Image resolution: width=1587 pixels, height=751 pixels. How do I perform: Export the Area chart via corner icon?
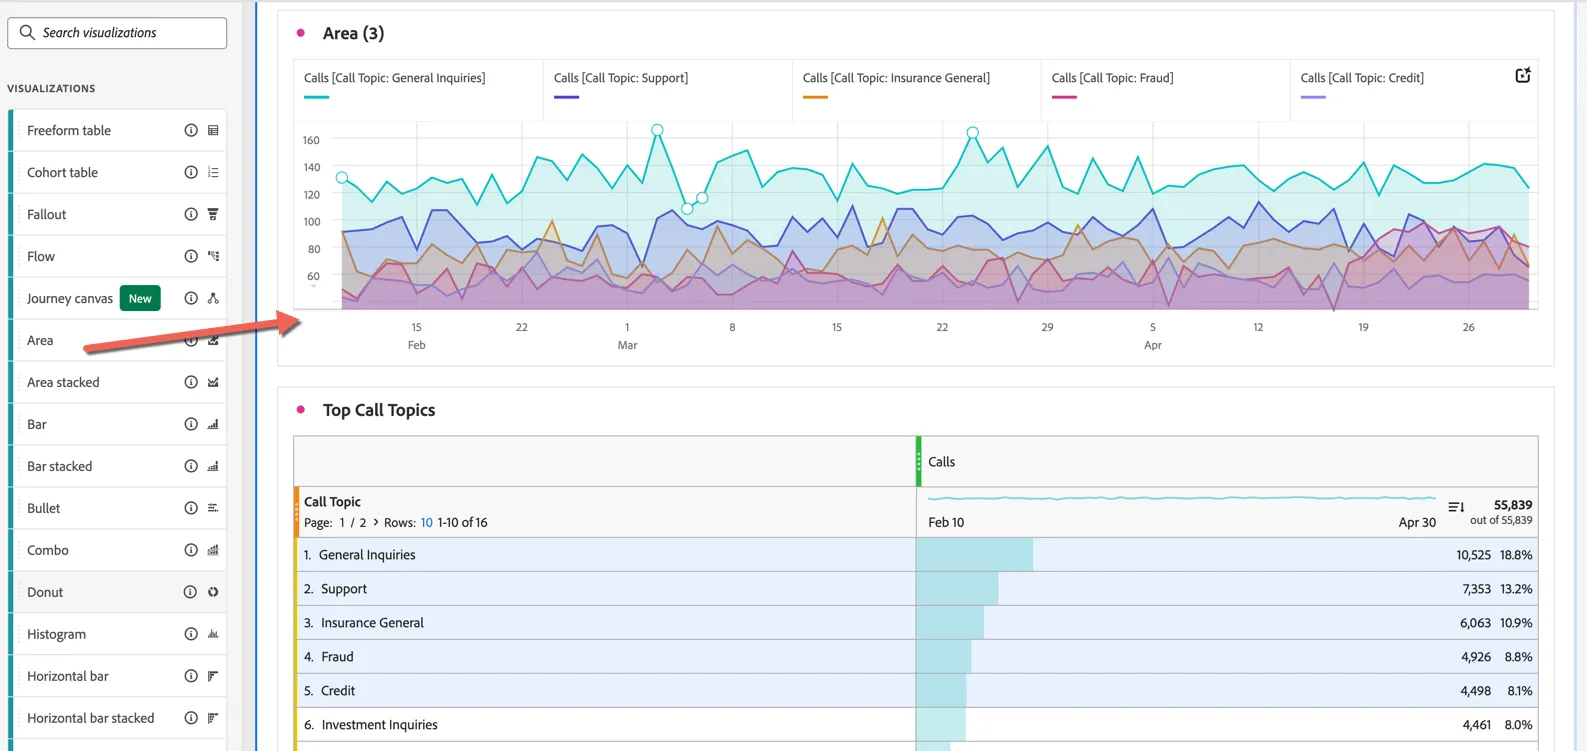1523,75
